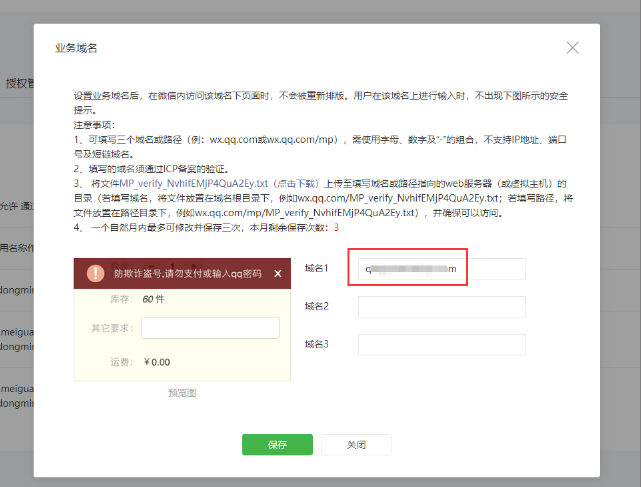Click the 域名1 field label
This screenshot has width=641, height=487.
pos(317,270)
